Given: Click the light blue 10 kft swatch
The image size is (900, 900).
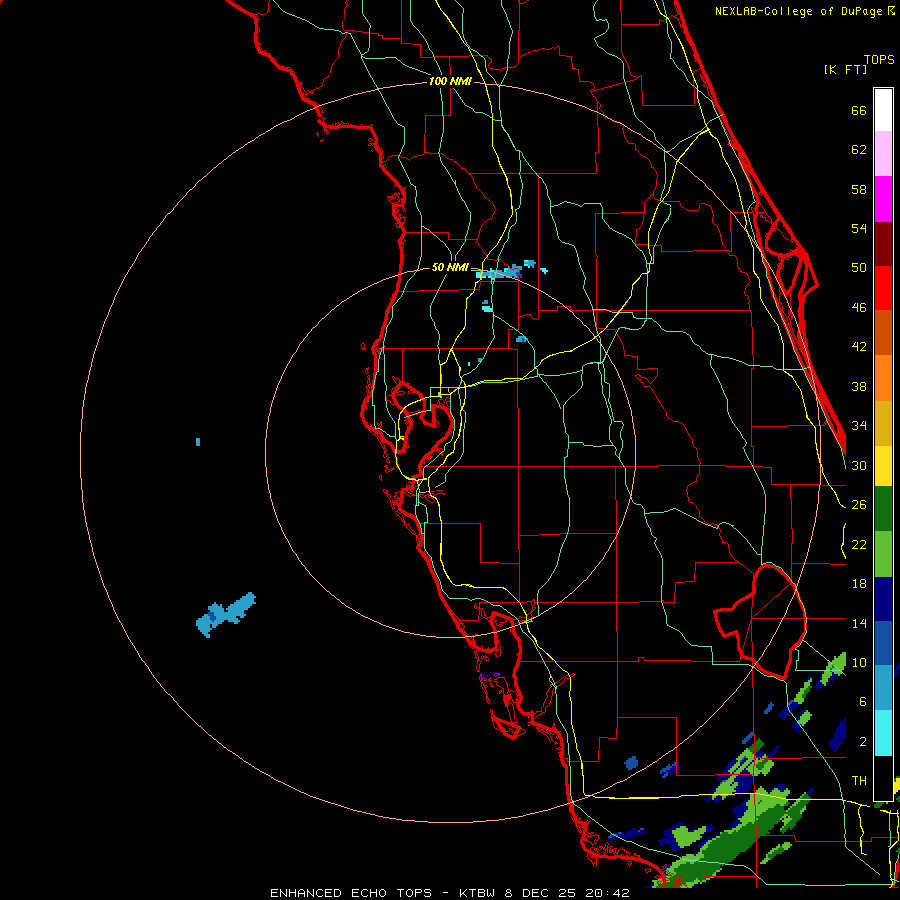Looking at the screenshot, I should coord(883,687).
